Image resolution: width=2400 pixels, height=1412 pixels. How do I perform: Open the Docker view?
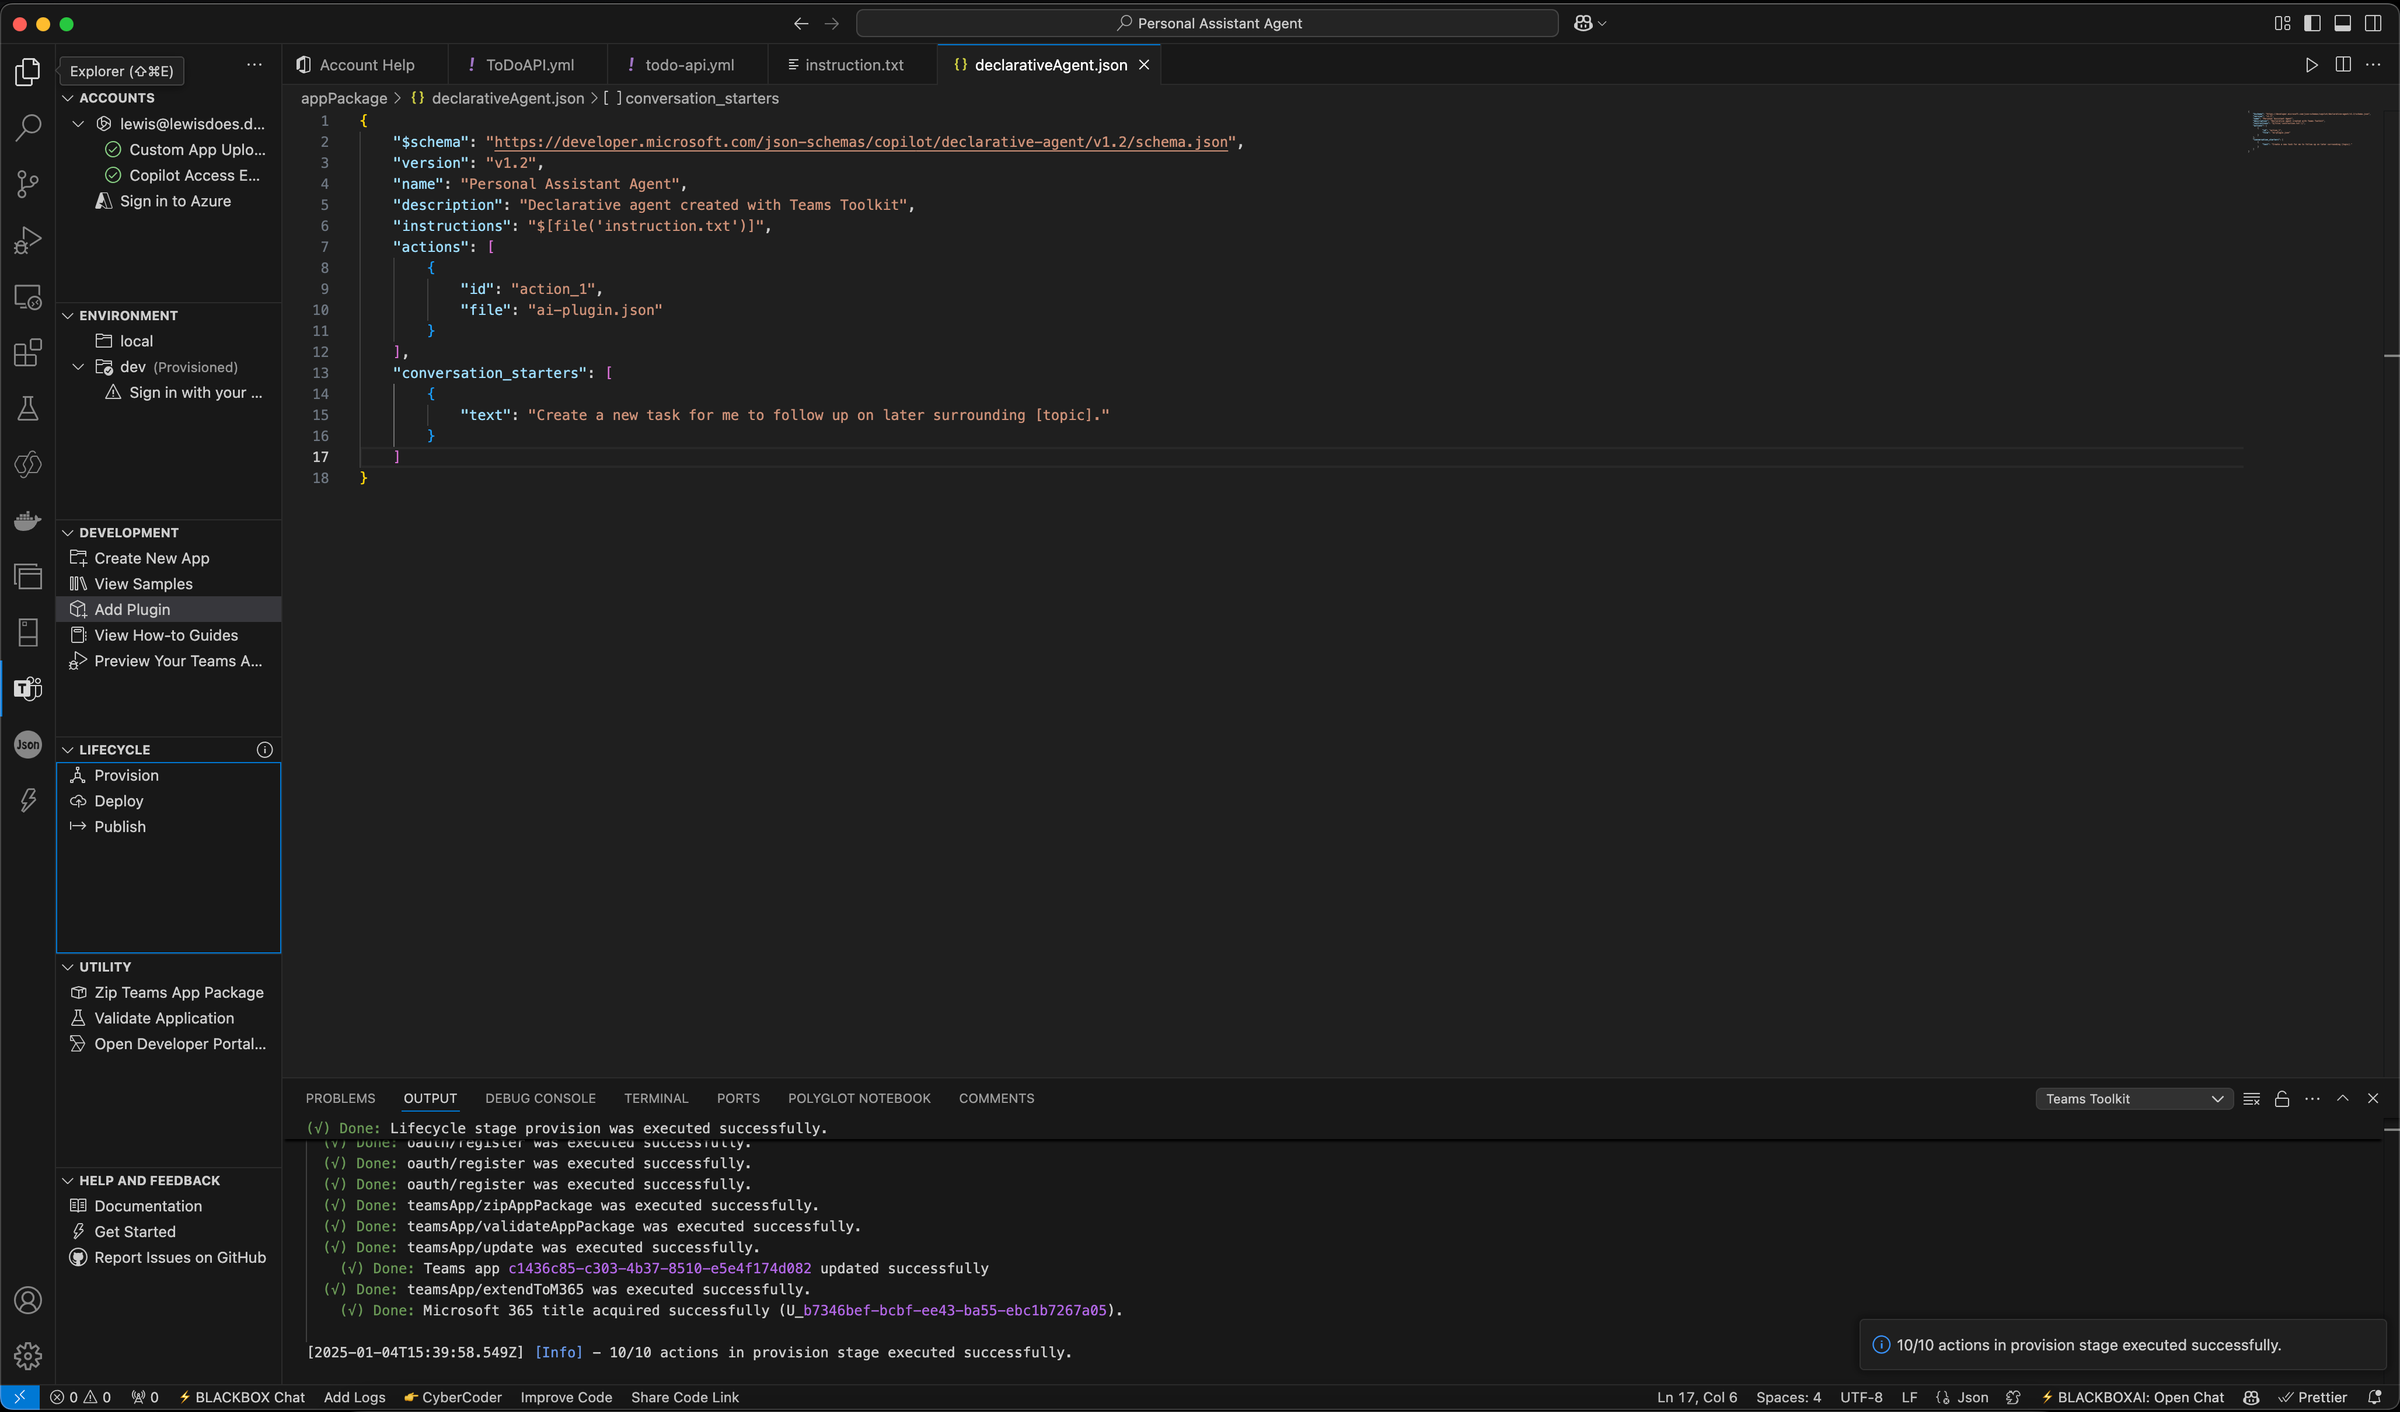(x=27, y=520)
